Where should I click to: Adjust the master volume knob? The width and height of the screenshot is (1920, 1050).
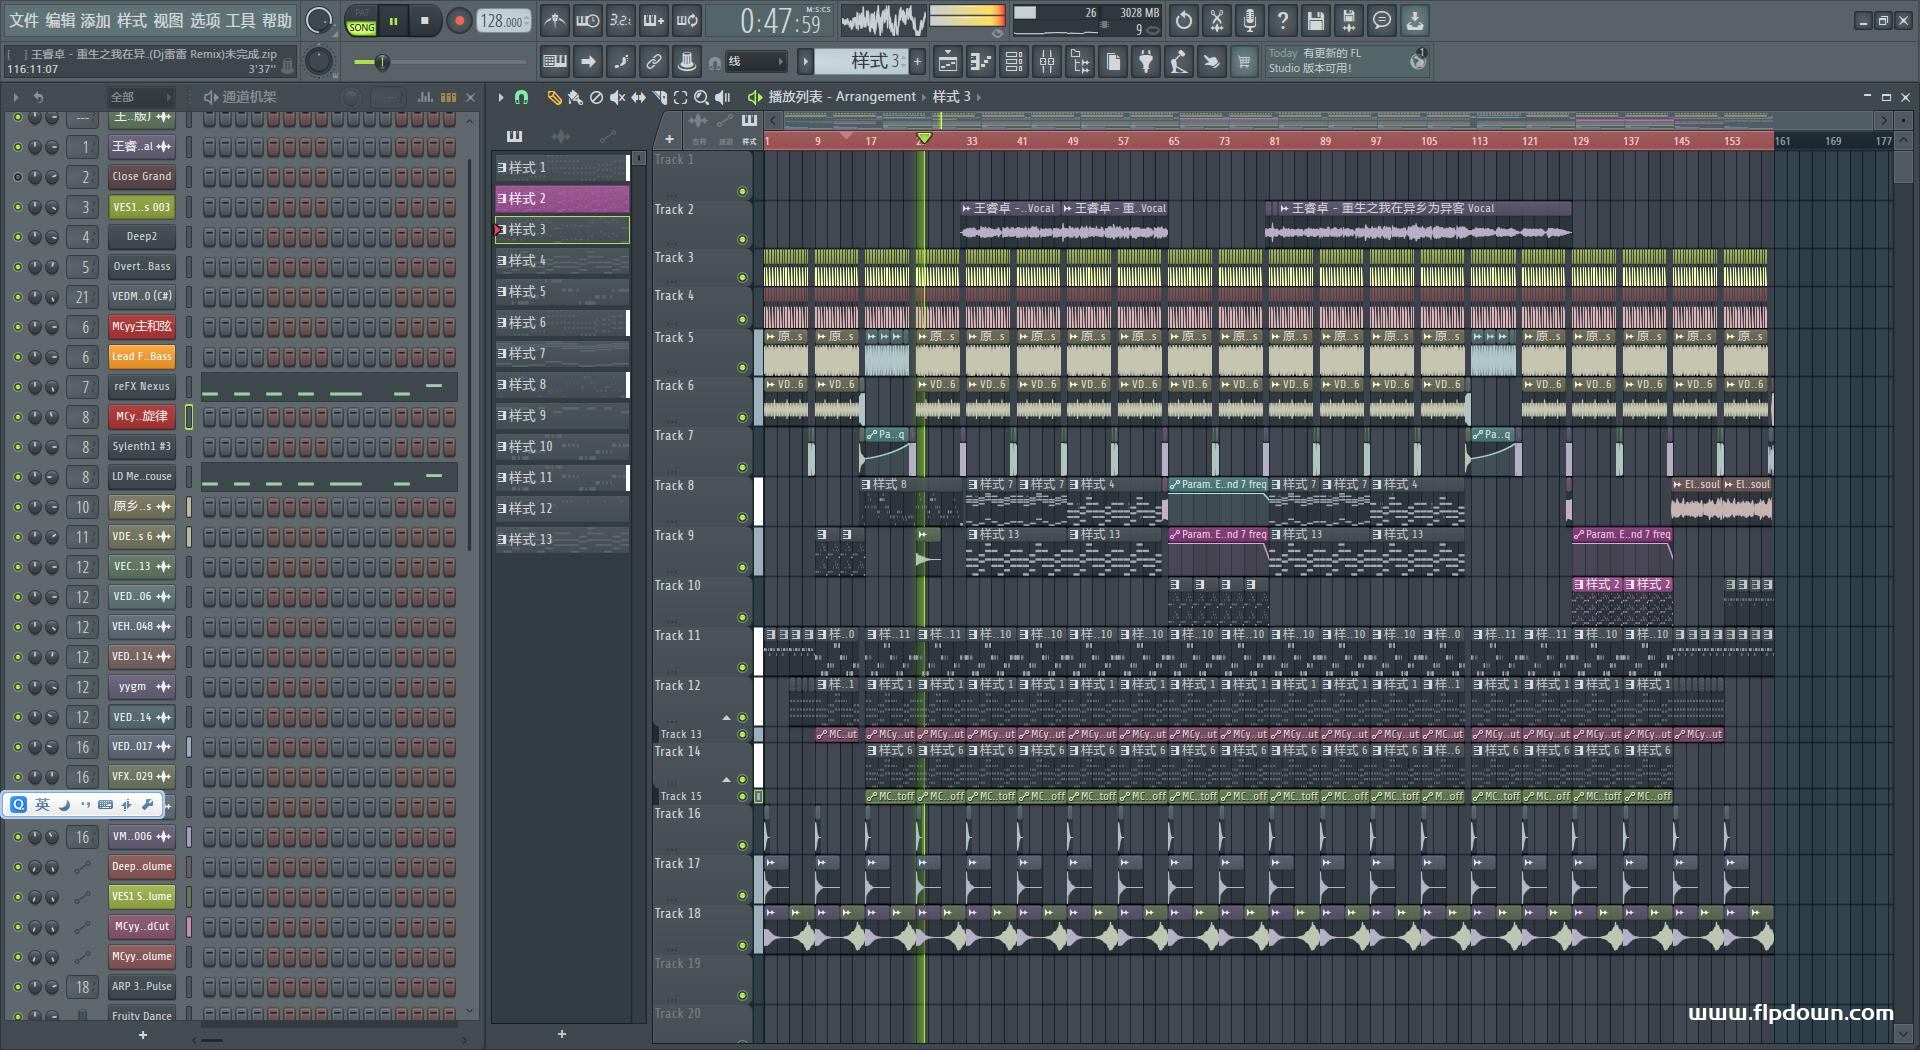tap(318, 20)
